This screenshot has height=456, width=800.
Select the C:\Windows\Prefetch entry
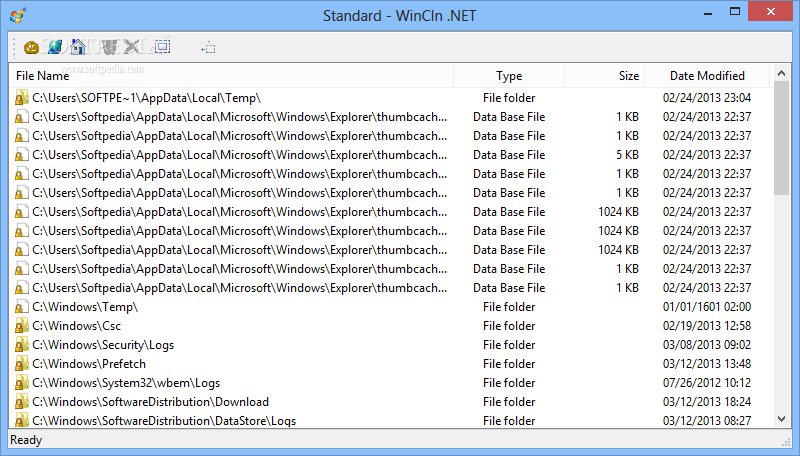pos(89,364)
